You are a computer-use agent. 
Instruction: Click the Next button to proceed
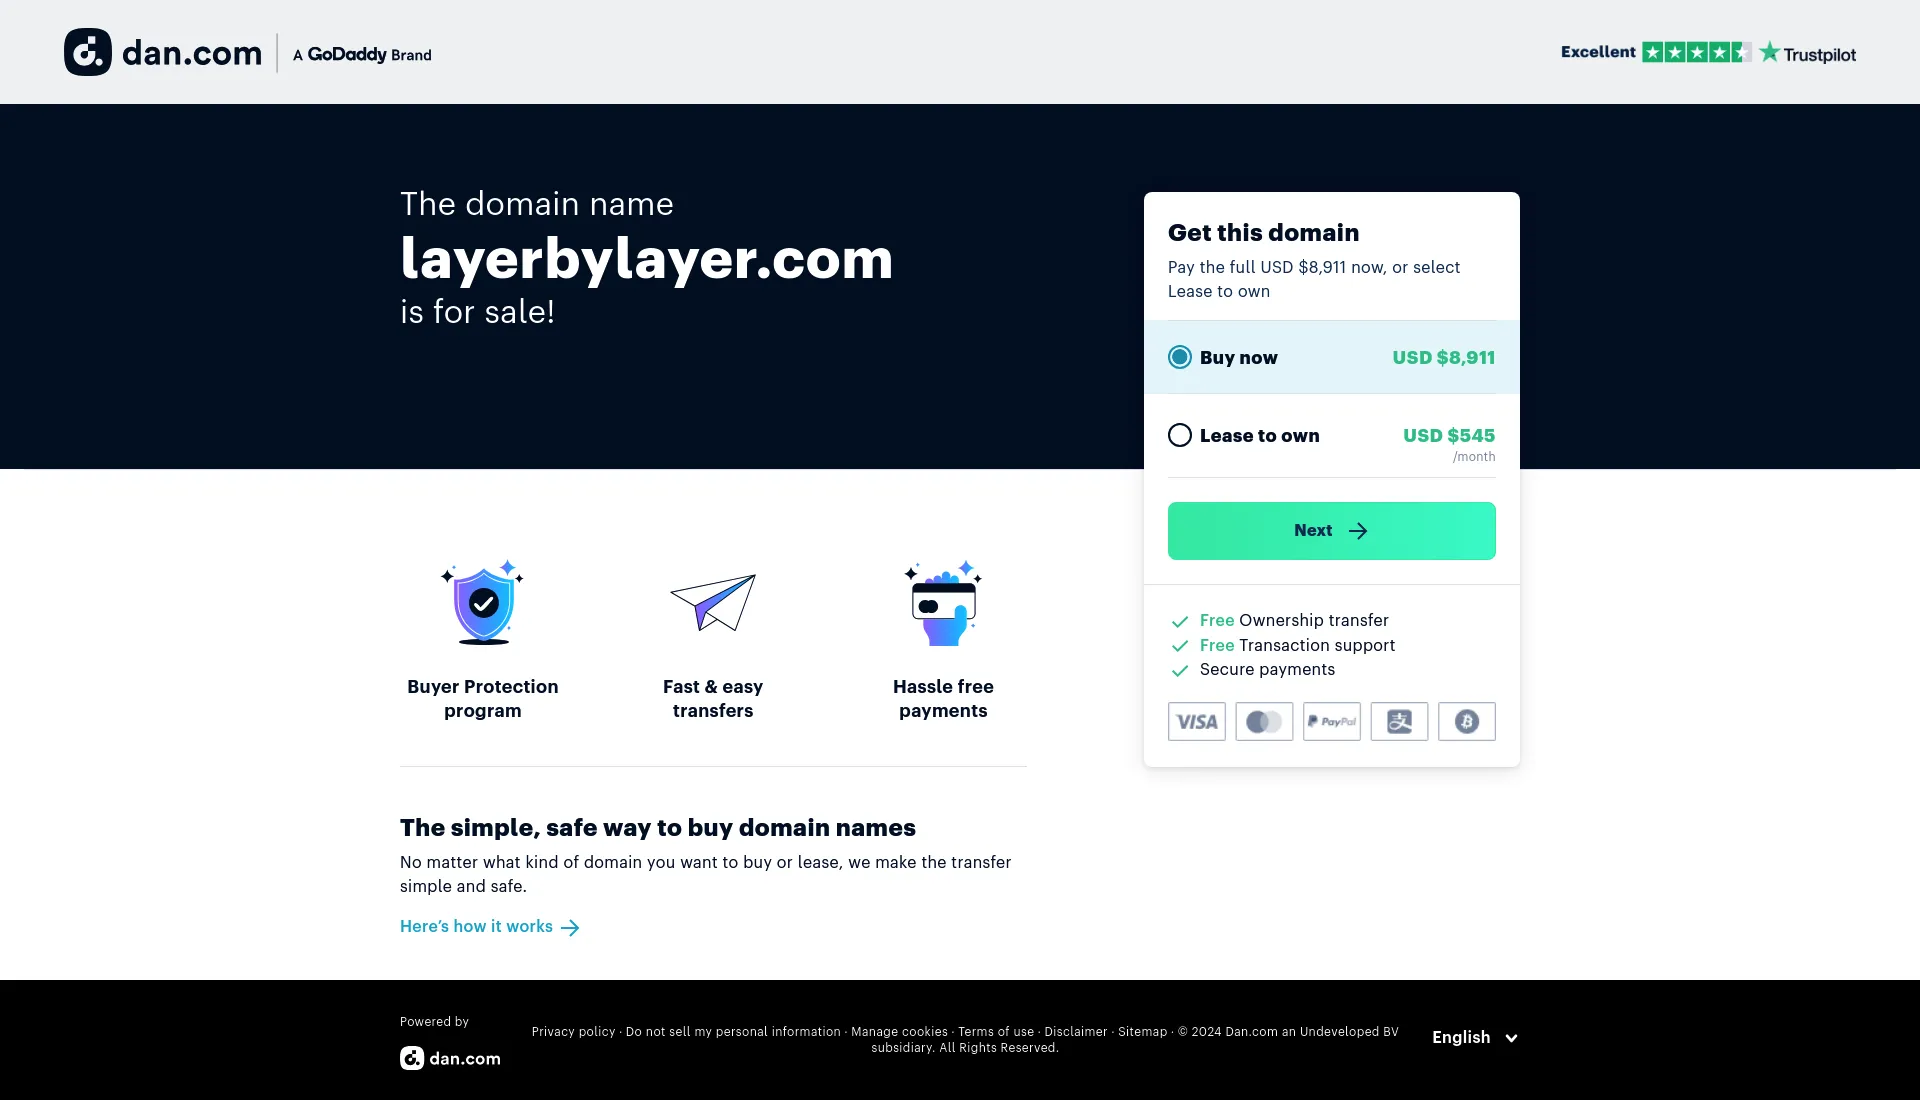1332,530
